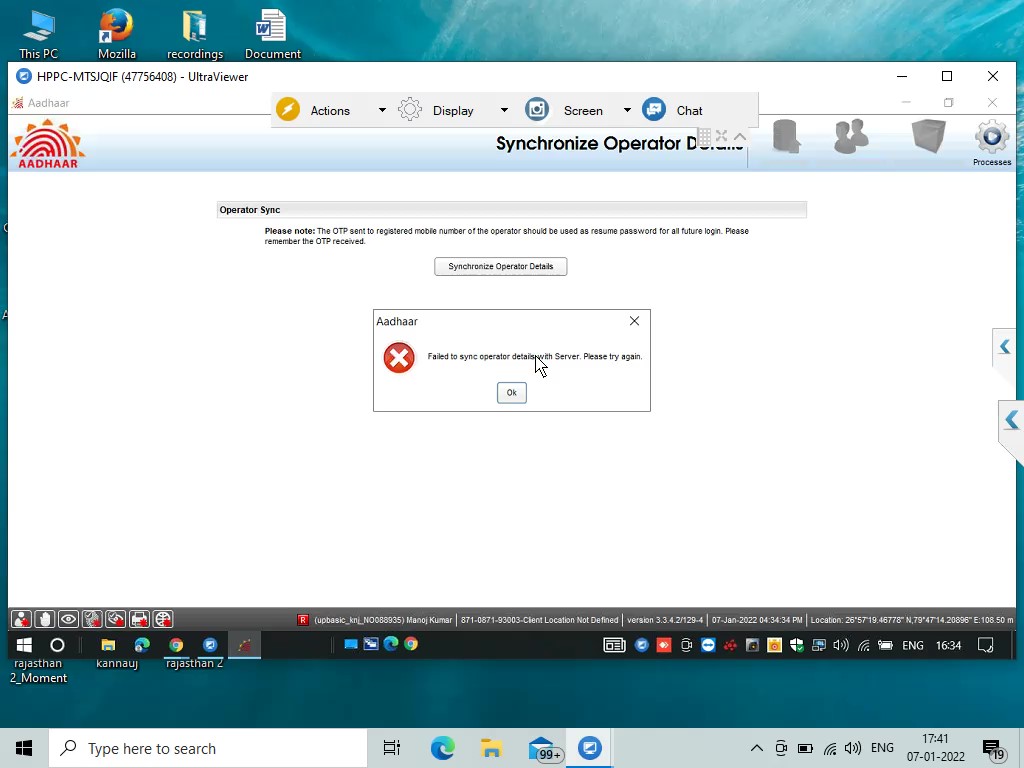The image size is (1024, 768).
Task: Open the UltraViewer Actions menu
Action: [x=330, y=110]
